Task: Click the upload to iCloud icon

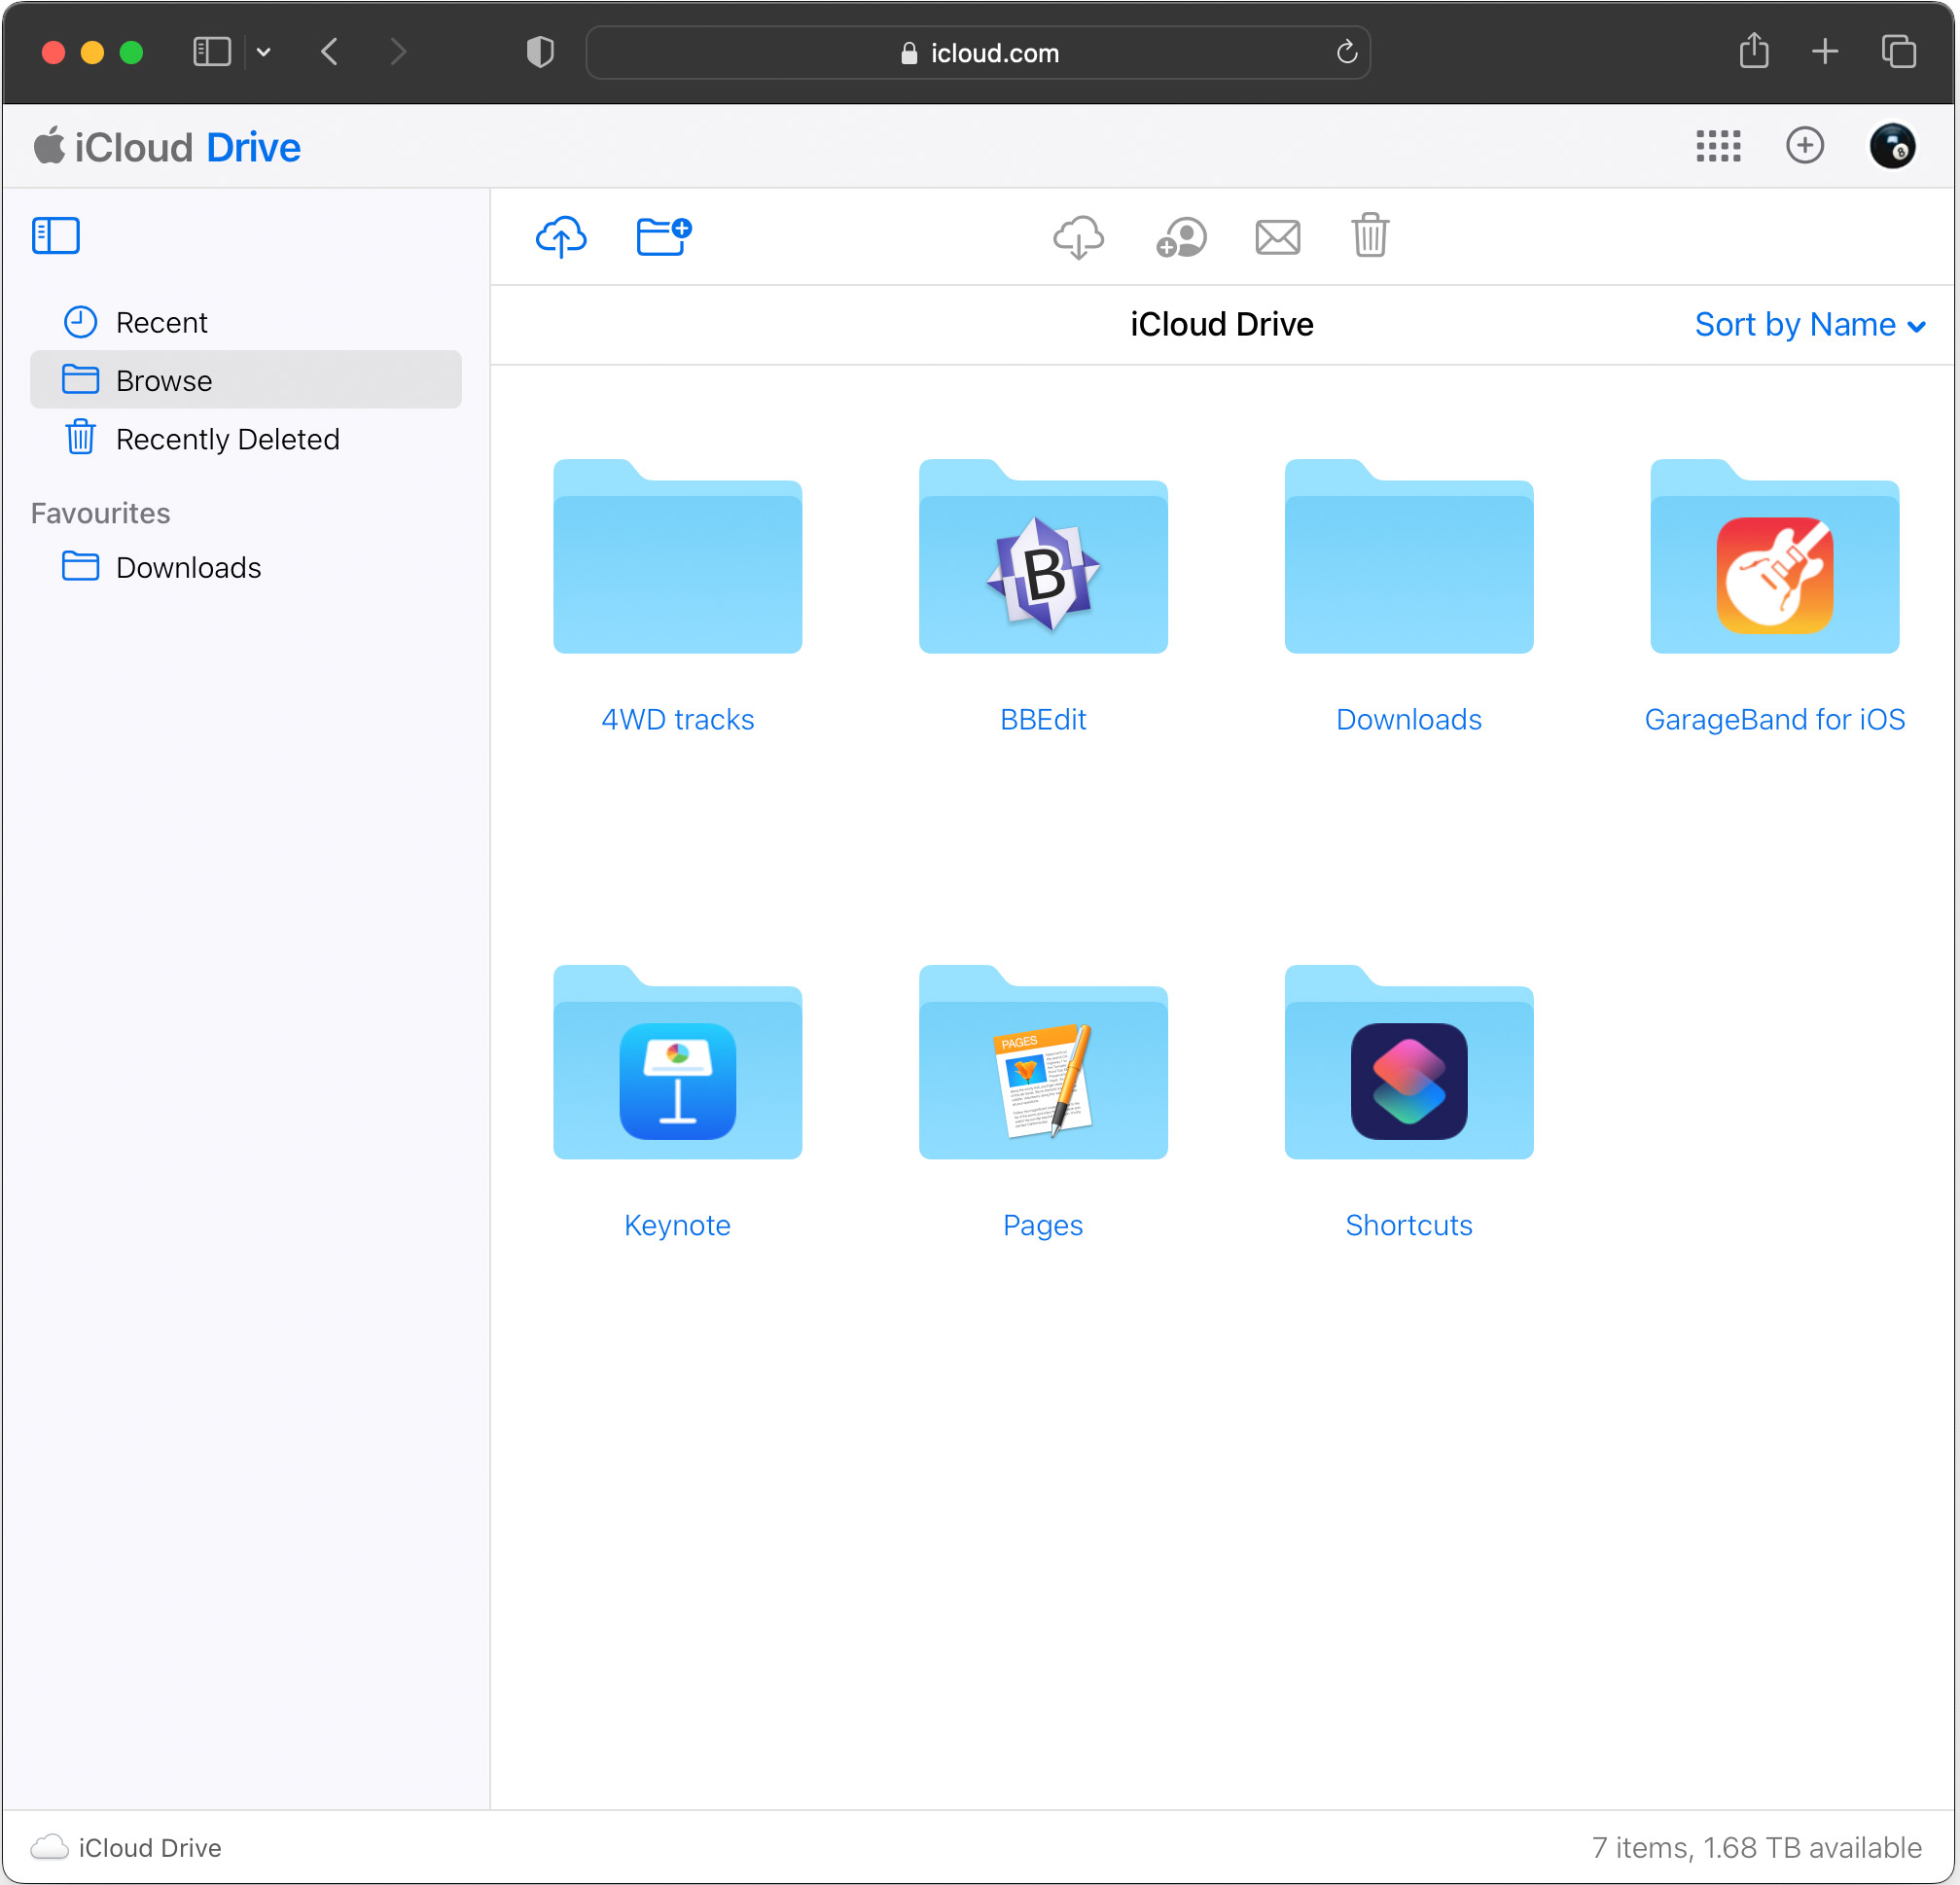Action: tap(561, 237)
